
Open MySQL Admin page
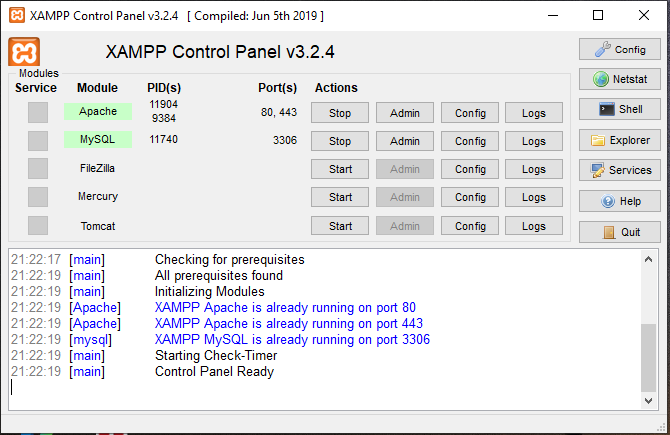pos(405,141)
